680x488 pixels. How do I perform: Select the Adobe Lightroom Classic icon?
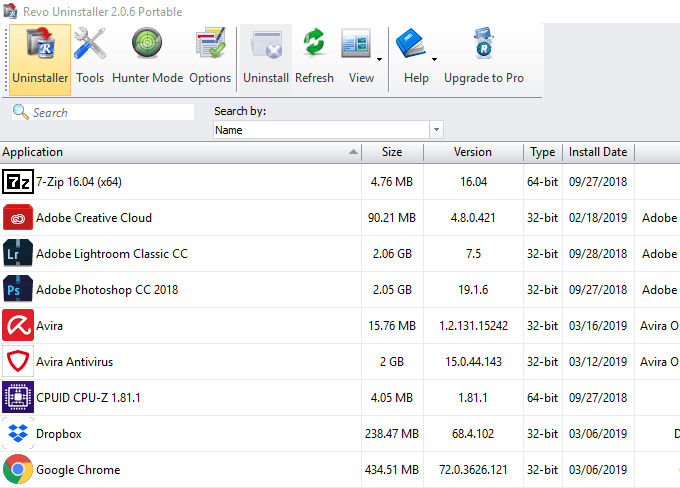[x=18, y=253]
